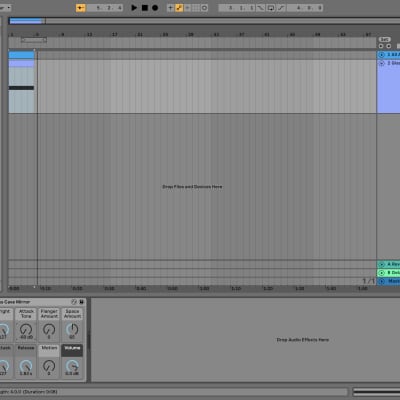This screenshot has height=400, width=400.
Task: Click the Set locator button
Action: 385,39
